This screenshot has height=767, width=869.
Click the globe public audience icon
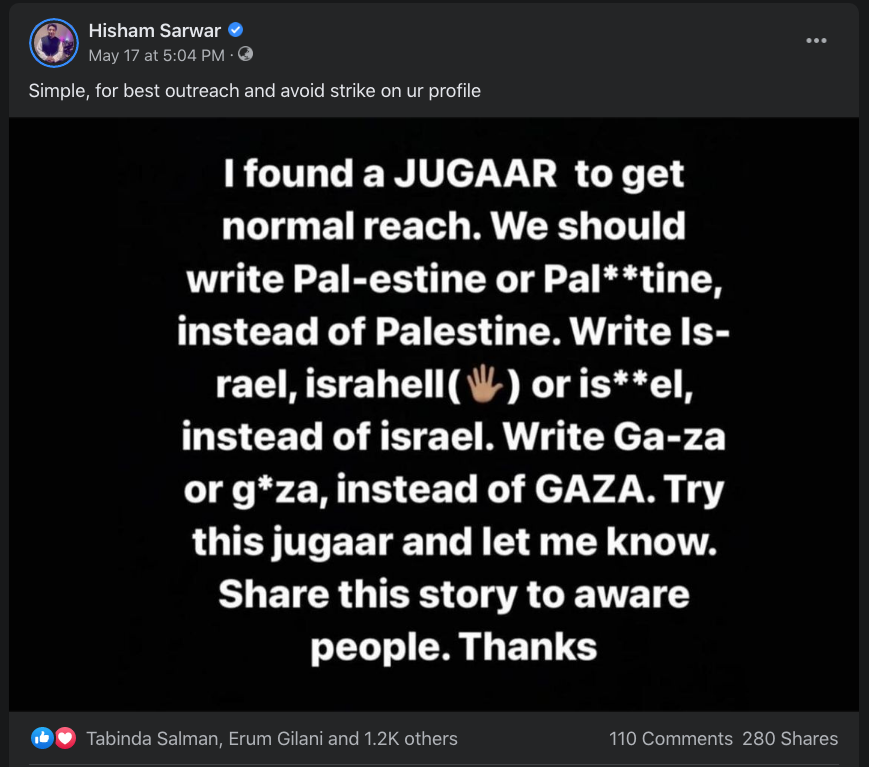coord(246,54)
